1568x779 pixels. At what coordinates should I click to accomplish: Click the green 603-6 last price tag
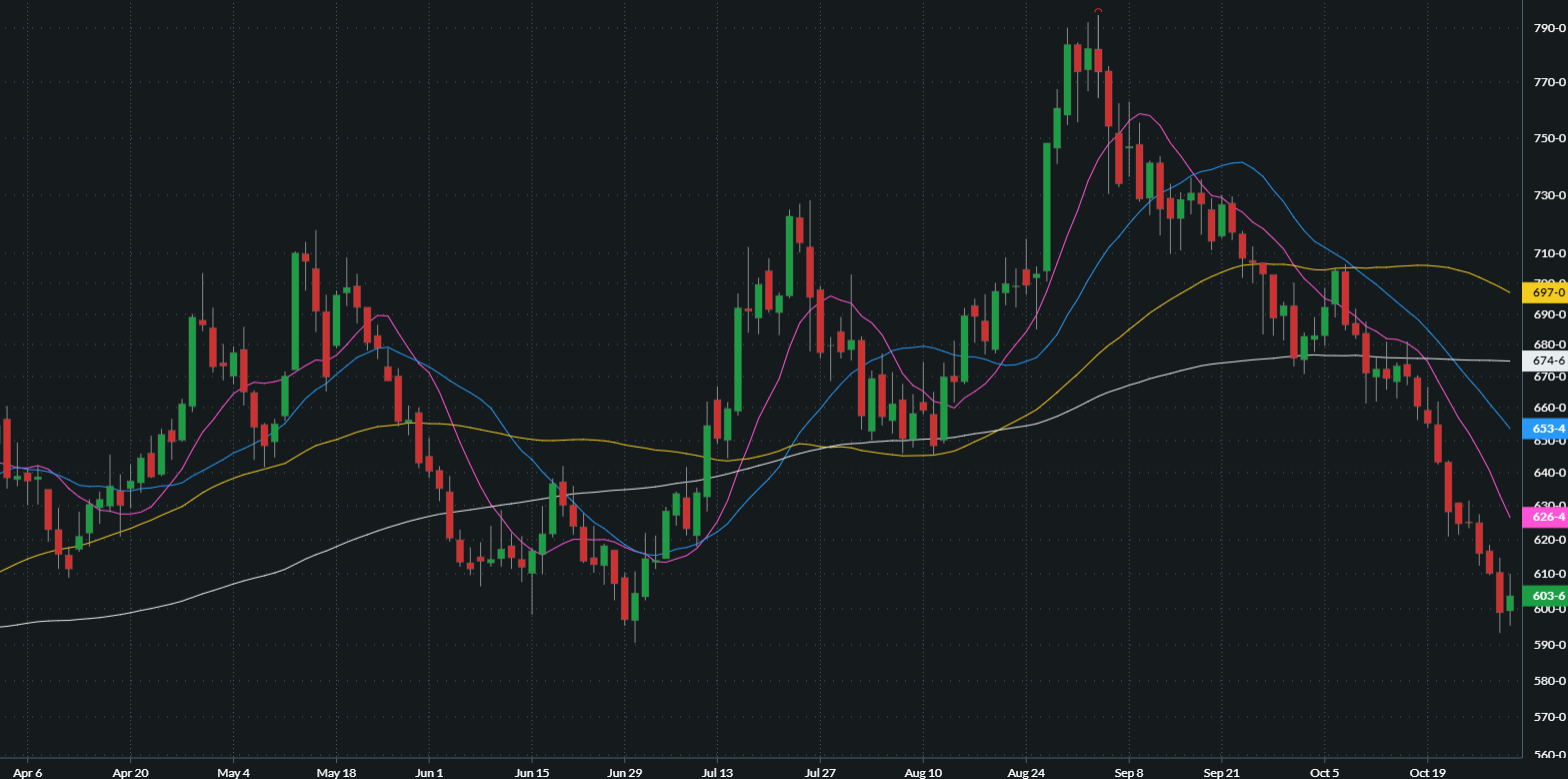pyautogui.click(x=1543, y=595)
